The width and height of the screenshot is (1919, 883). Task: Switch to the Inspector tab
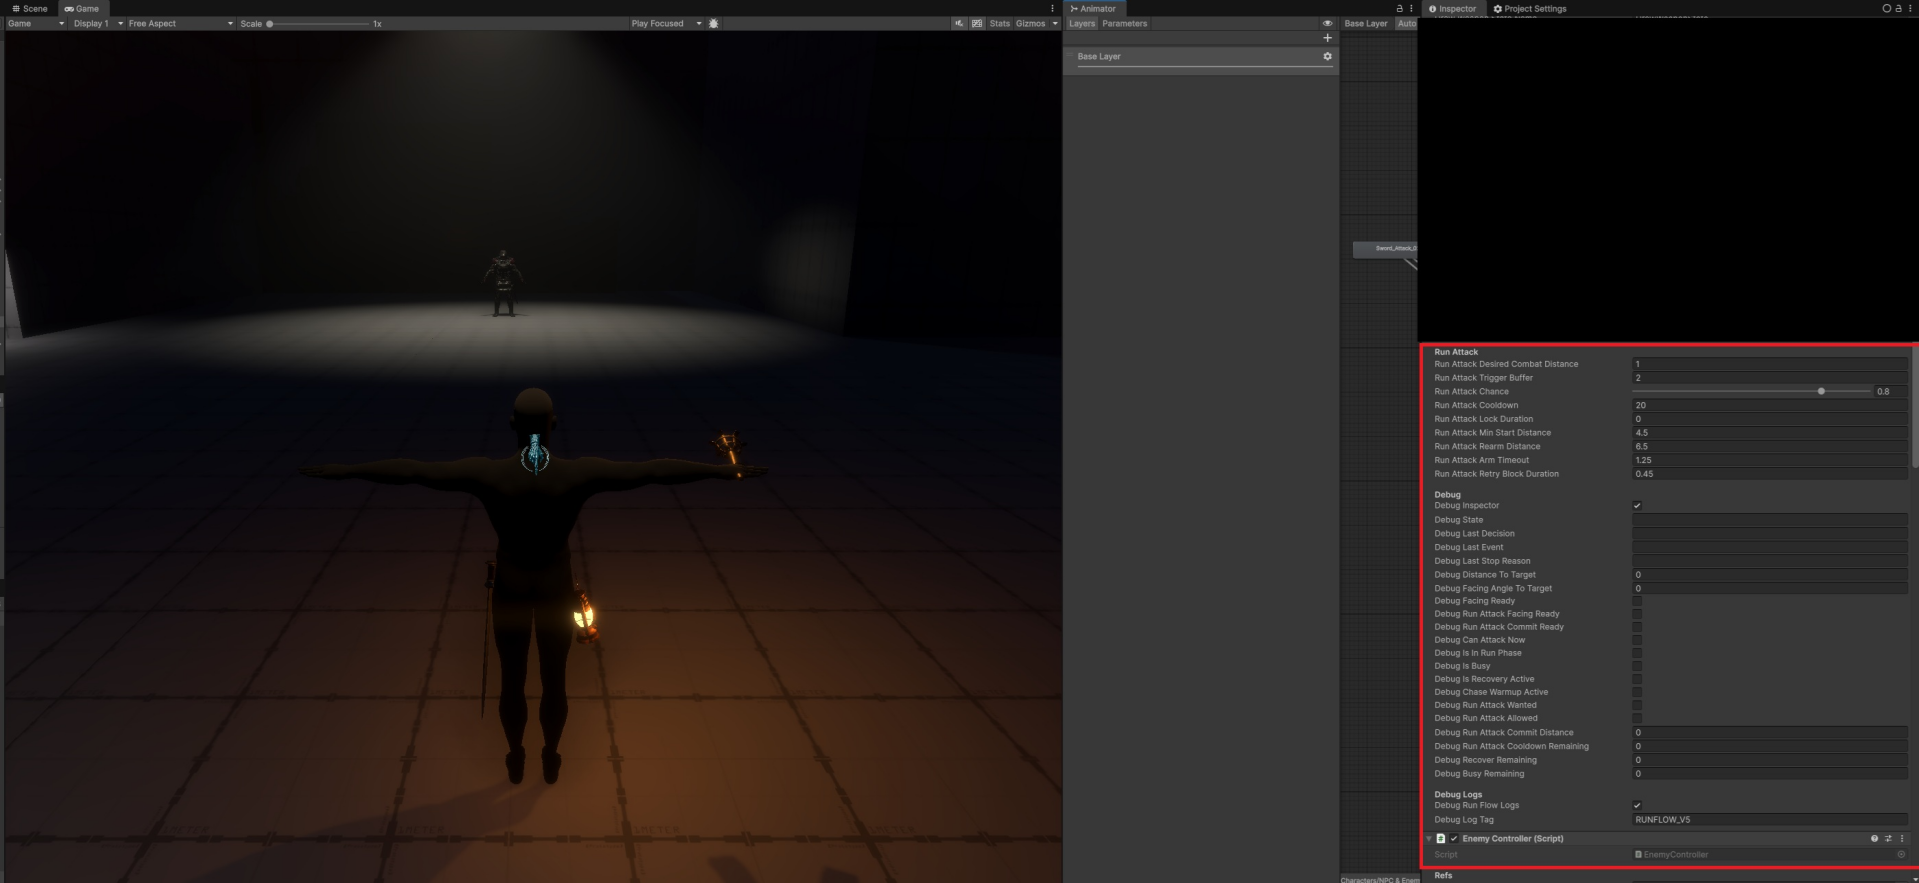pyautogui.click(x=1452, y=8)
